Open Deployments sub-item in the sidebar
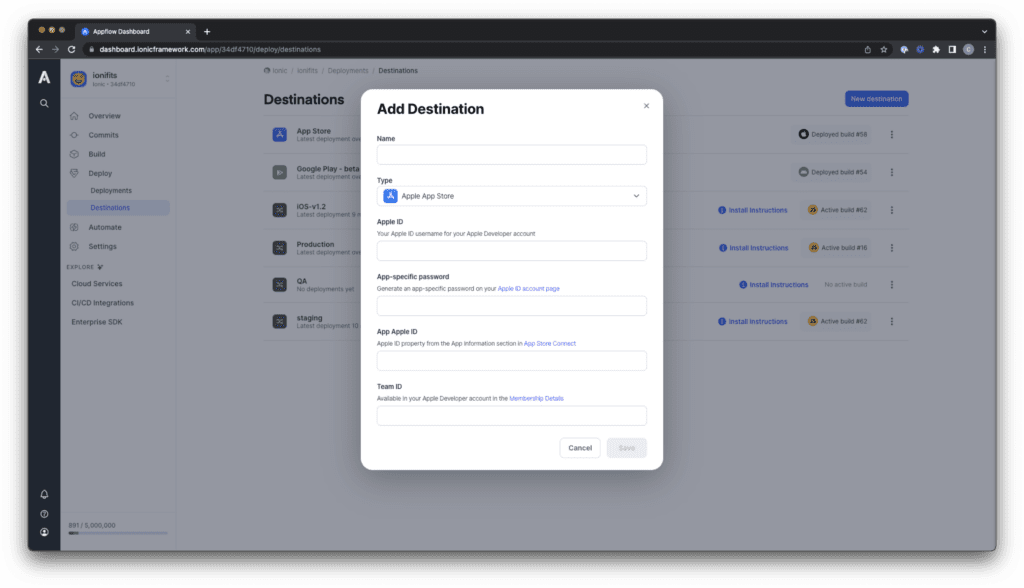Image resolution: width=1024 pixels, height=588 pixels. tap(111, 191)
